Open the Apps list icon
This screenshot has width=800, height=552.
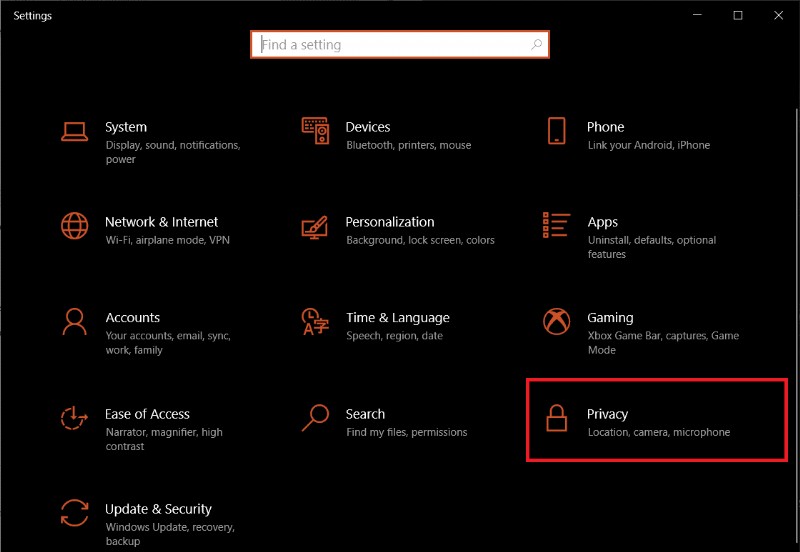[x=556, y=225]
